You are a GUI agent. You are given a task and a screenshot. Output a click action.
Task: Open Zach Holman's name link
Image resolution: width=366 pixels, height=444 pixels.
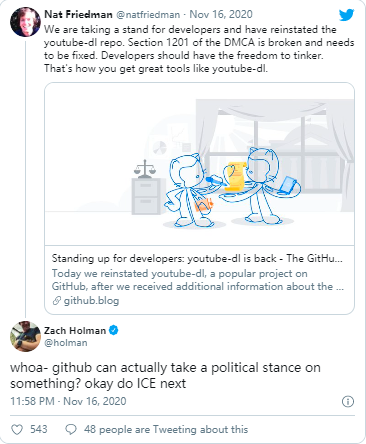pyautogui.click(x=75, y=330)
